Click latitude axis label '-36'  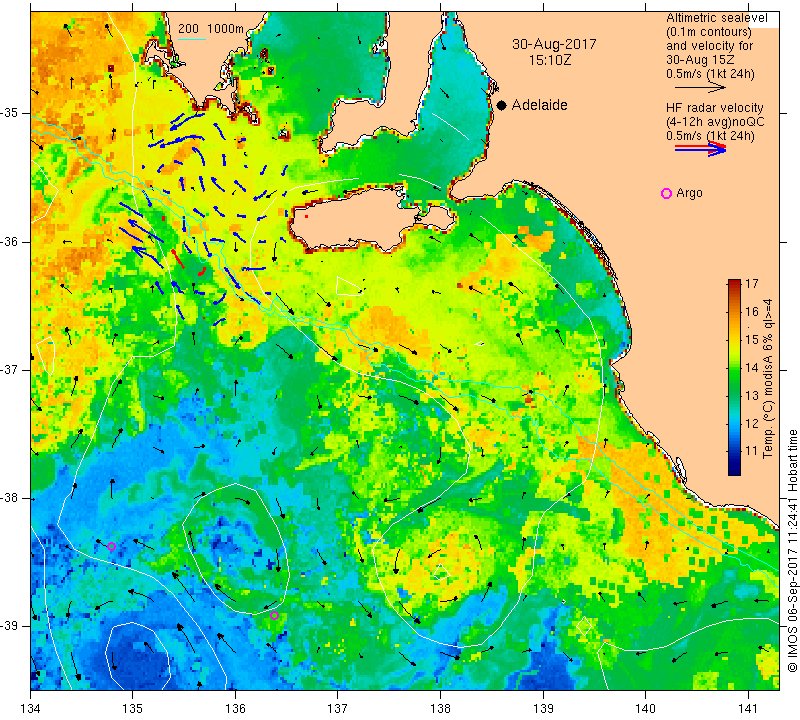(x=10, y=241)
